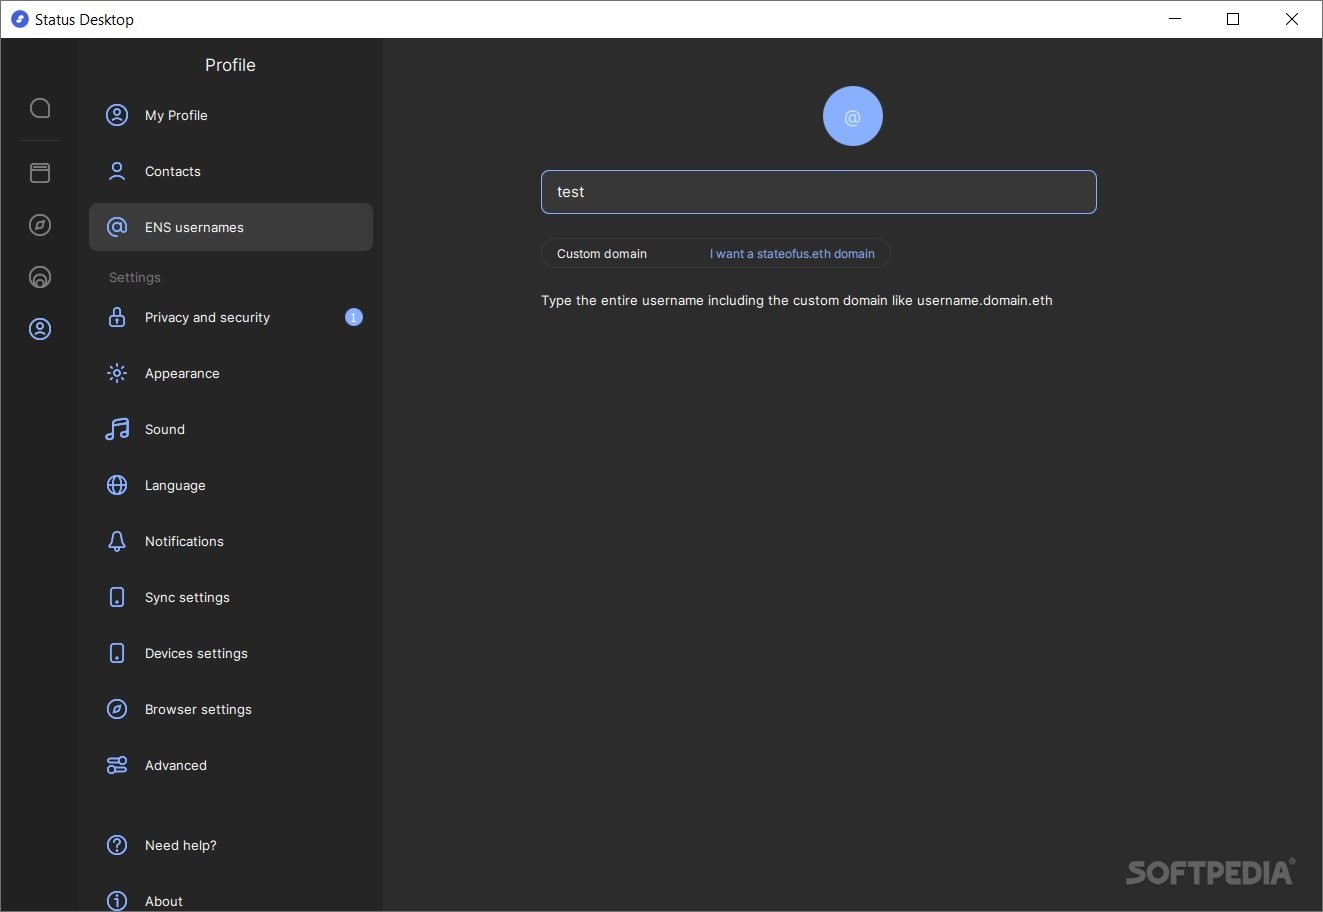The height and width of the screenshot is (912, 1323).
Task: Open Appearance settings
Action: (x=231, y=373)
